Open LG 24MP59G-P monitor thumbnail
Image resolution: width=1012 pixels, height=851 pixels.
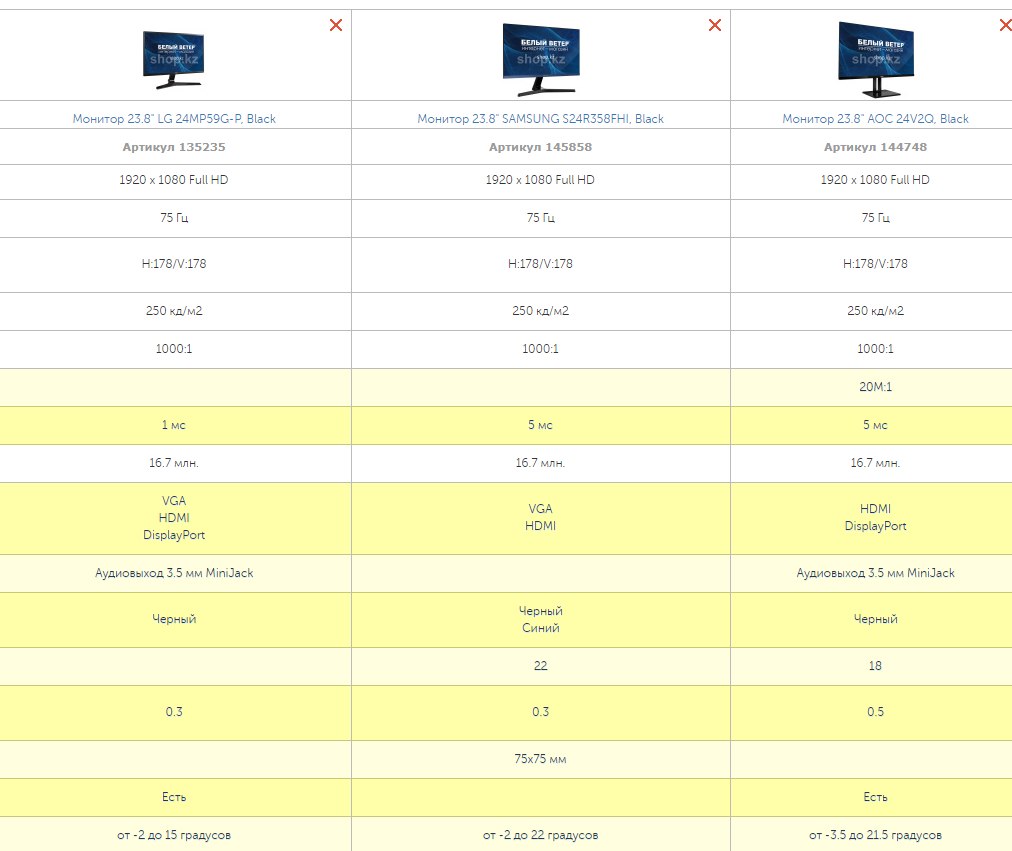174,59
